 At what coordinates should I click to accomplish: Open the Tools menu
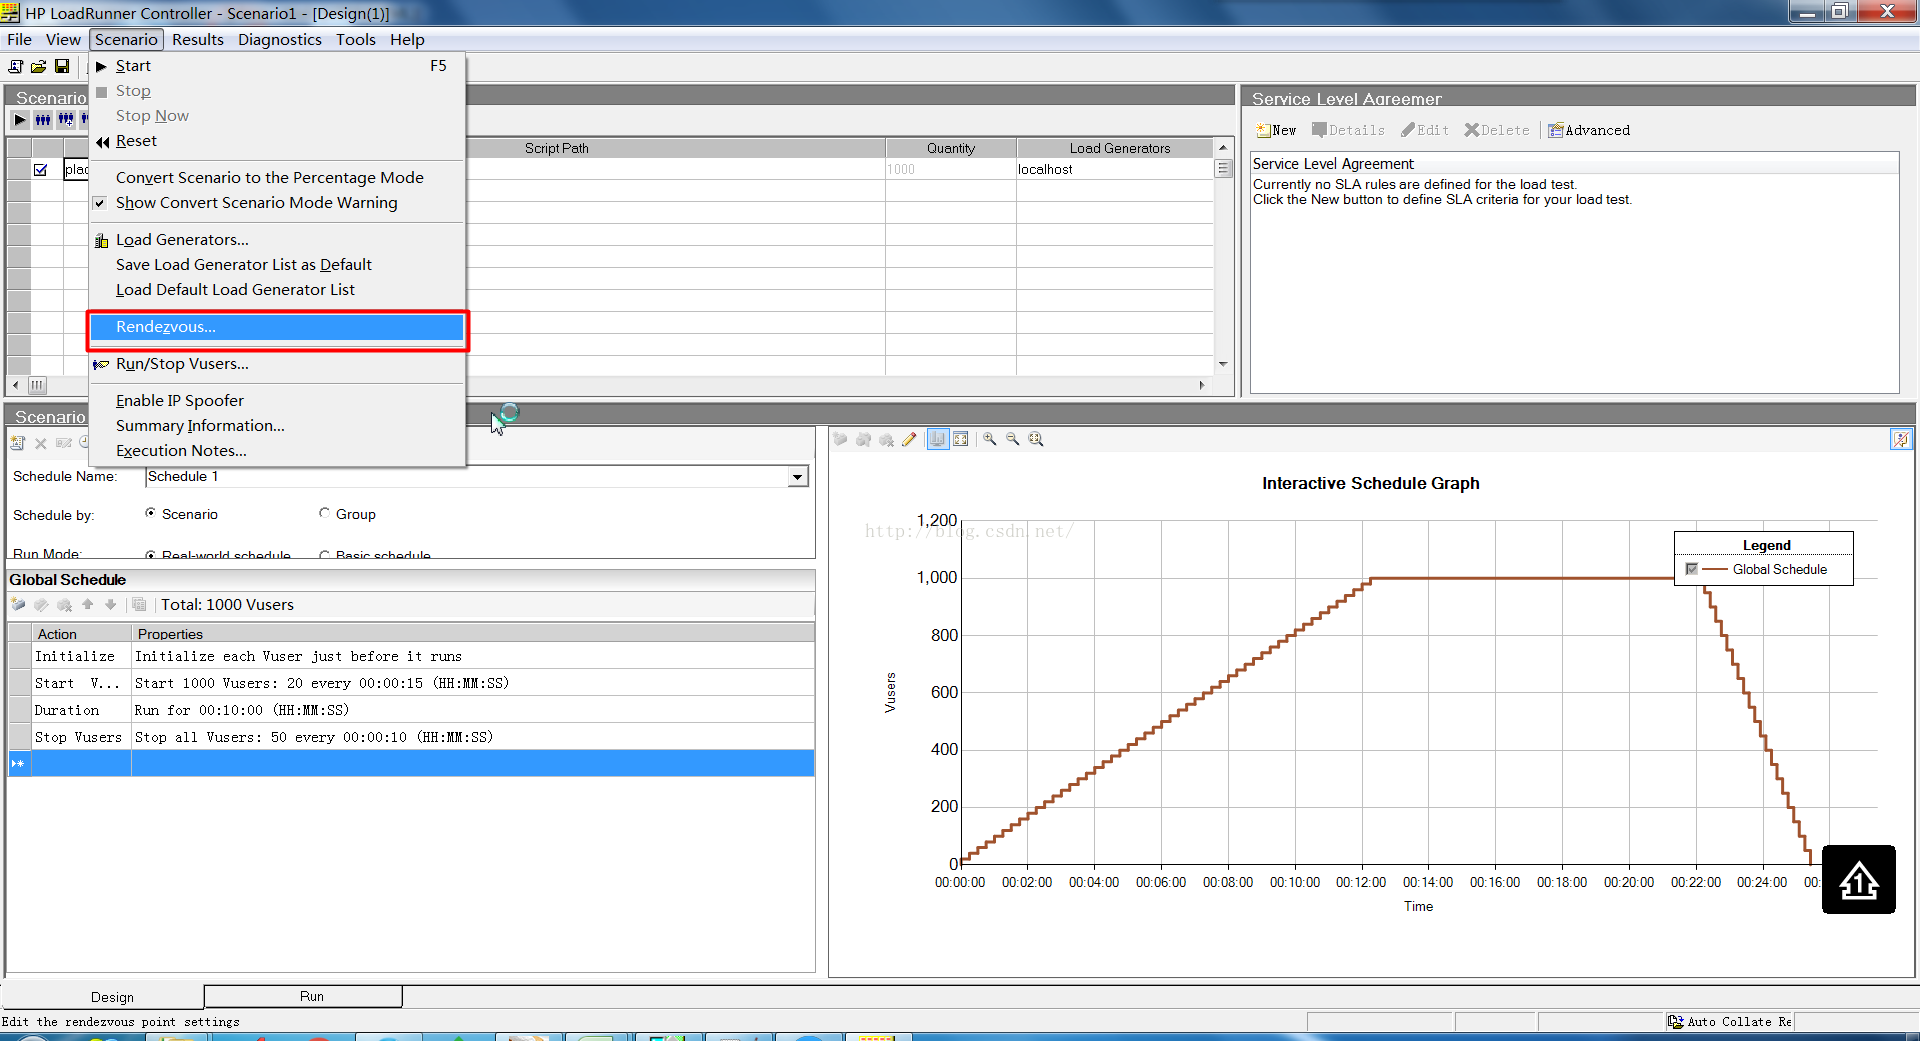click(356, 40)
